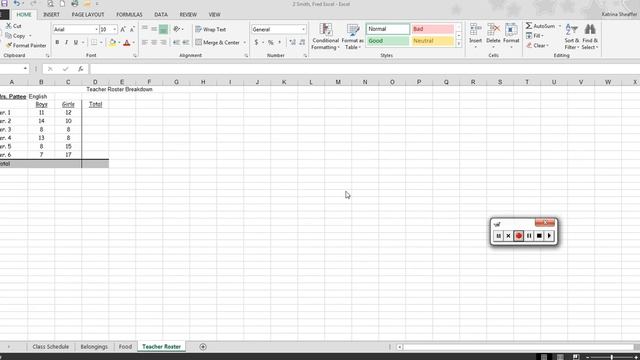Click Decrease Decimal icon
The width and height of the screenshot is (640, 360).
tap(302, 42)
